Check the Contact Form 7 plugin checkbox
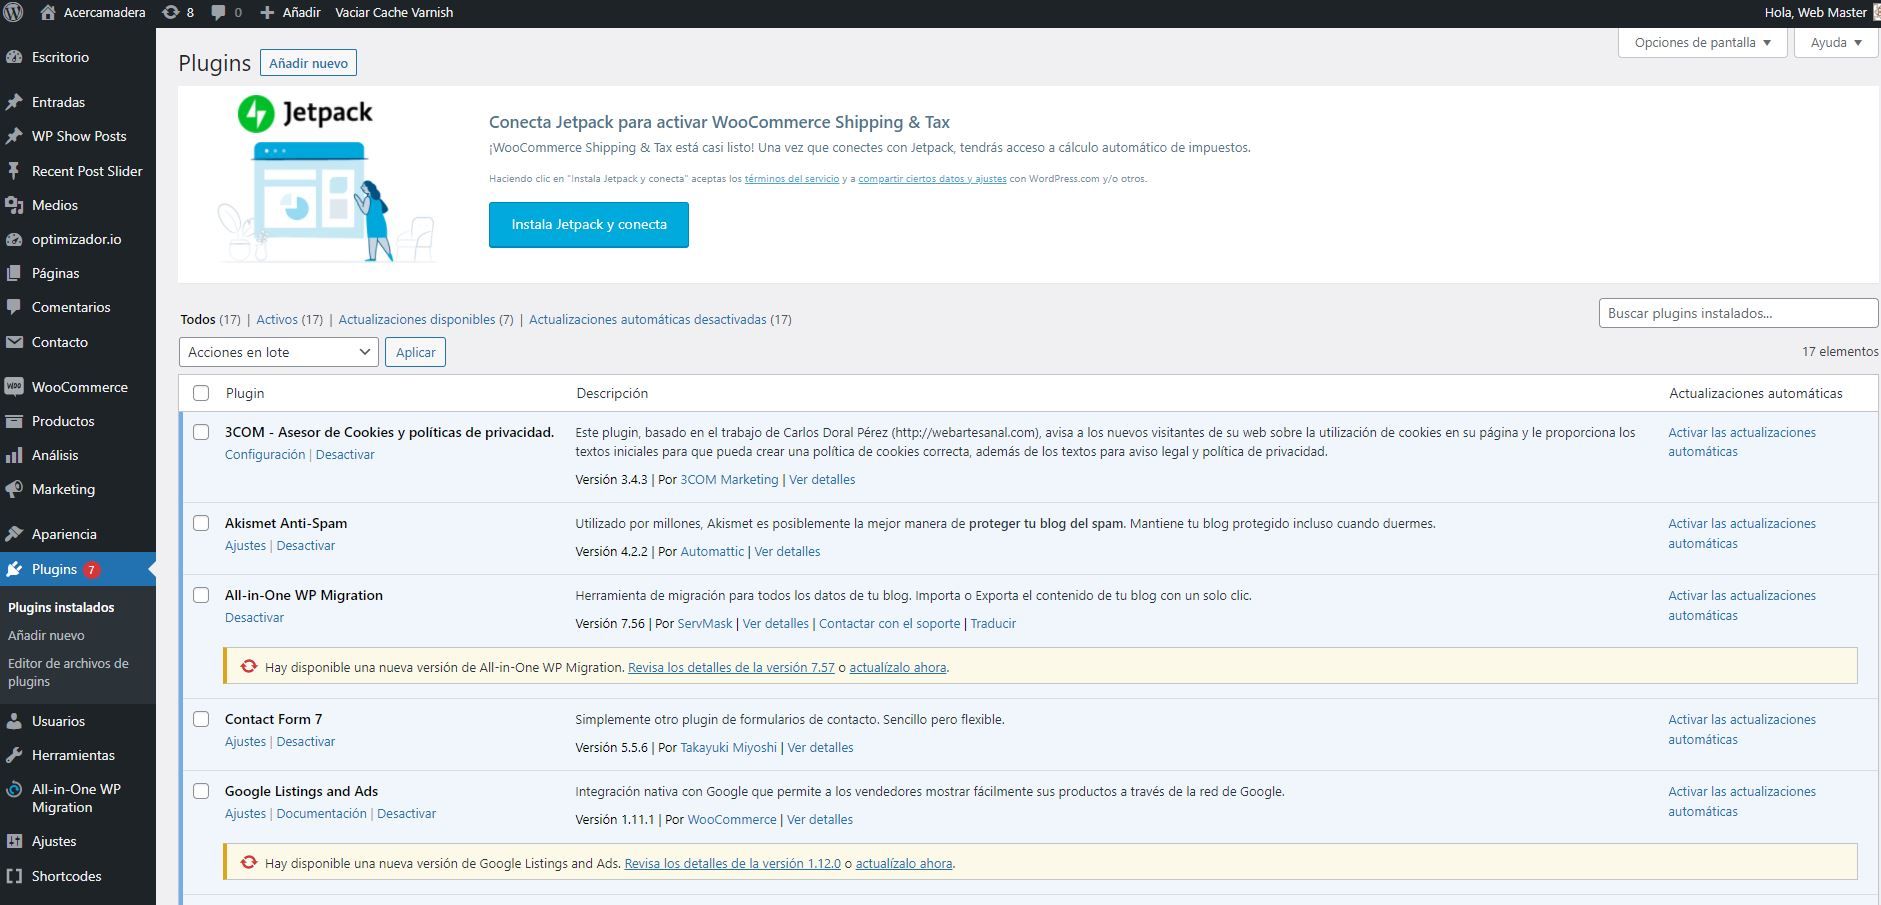 201,719
